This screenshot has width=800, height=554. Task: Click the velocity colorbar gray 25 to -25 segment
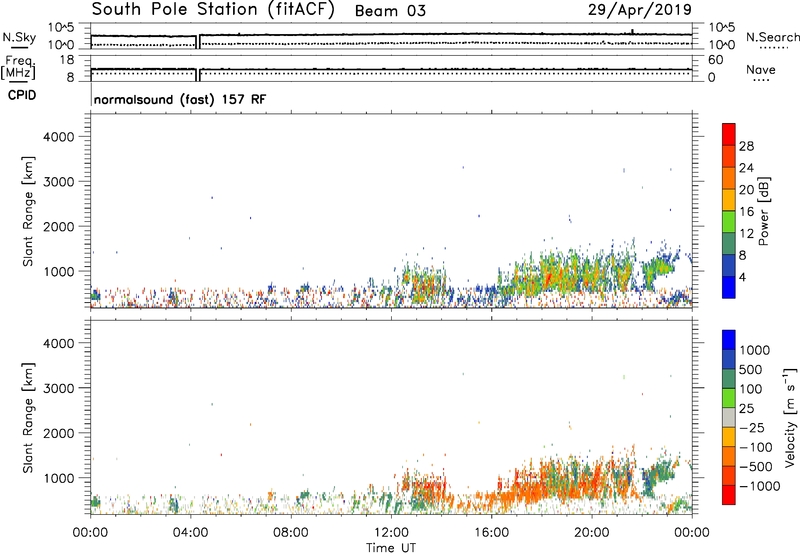pos(729,418)
